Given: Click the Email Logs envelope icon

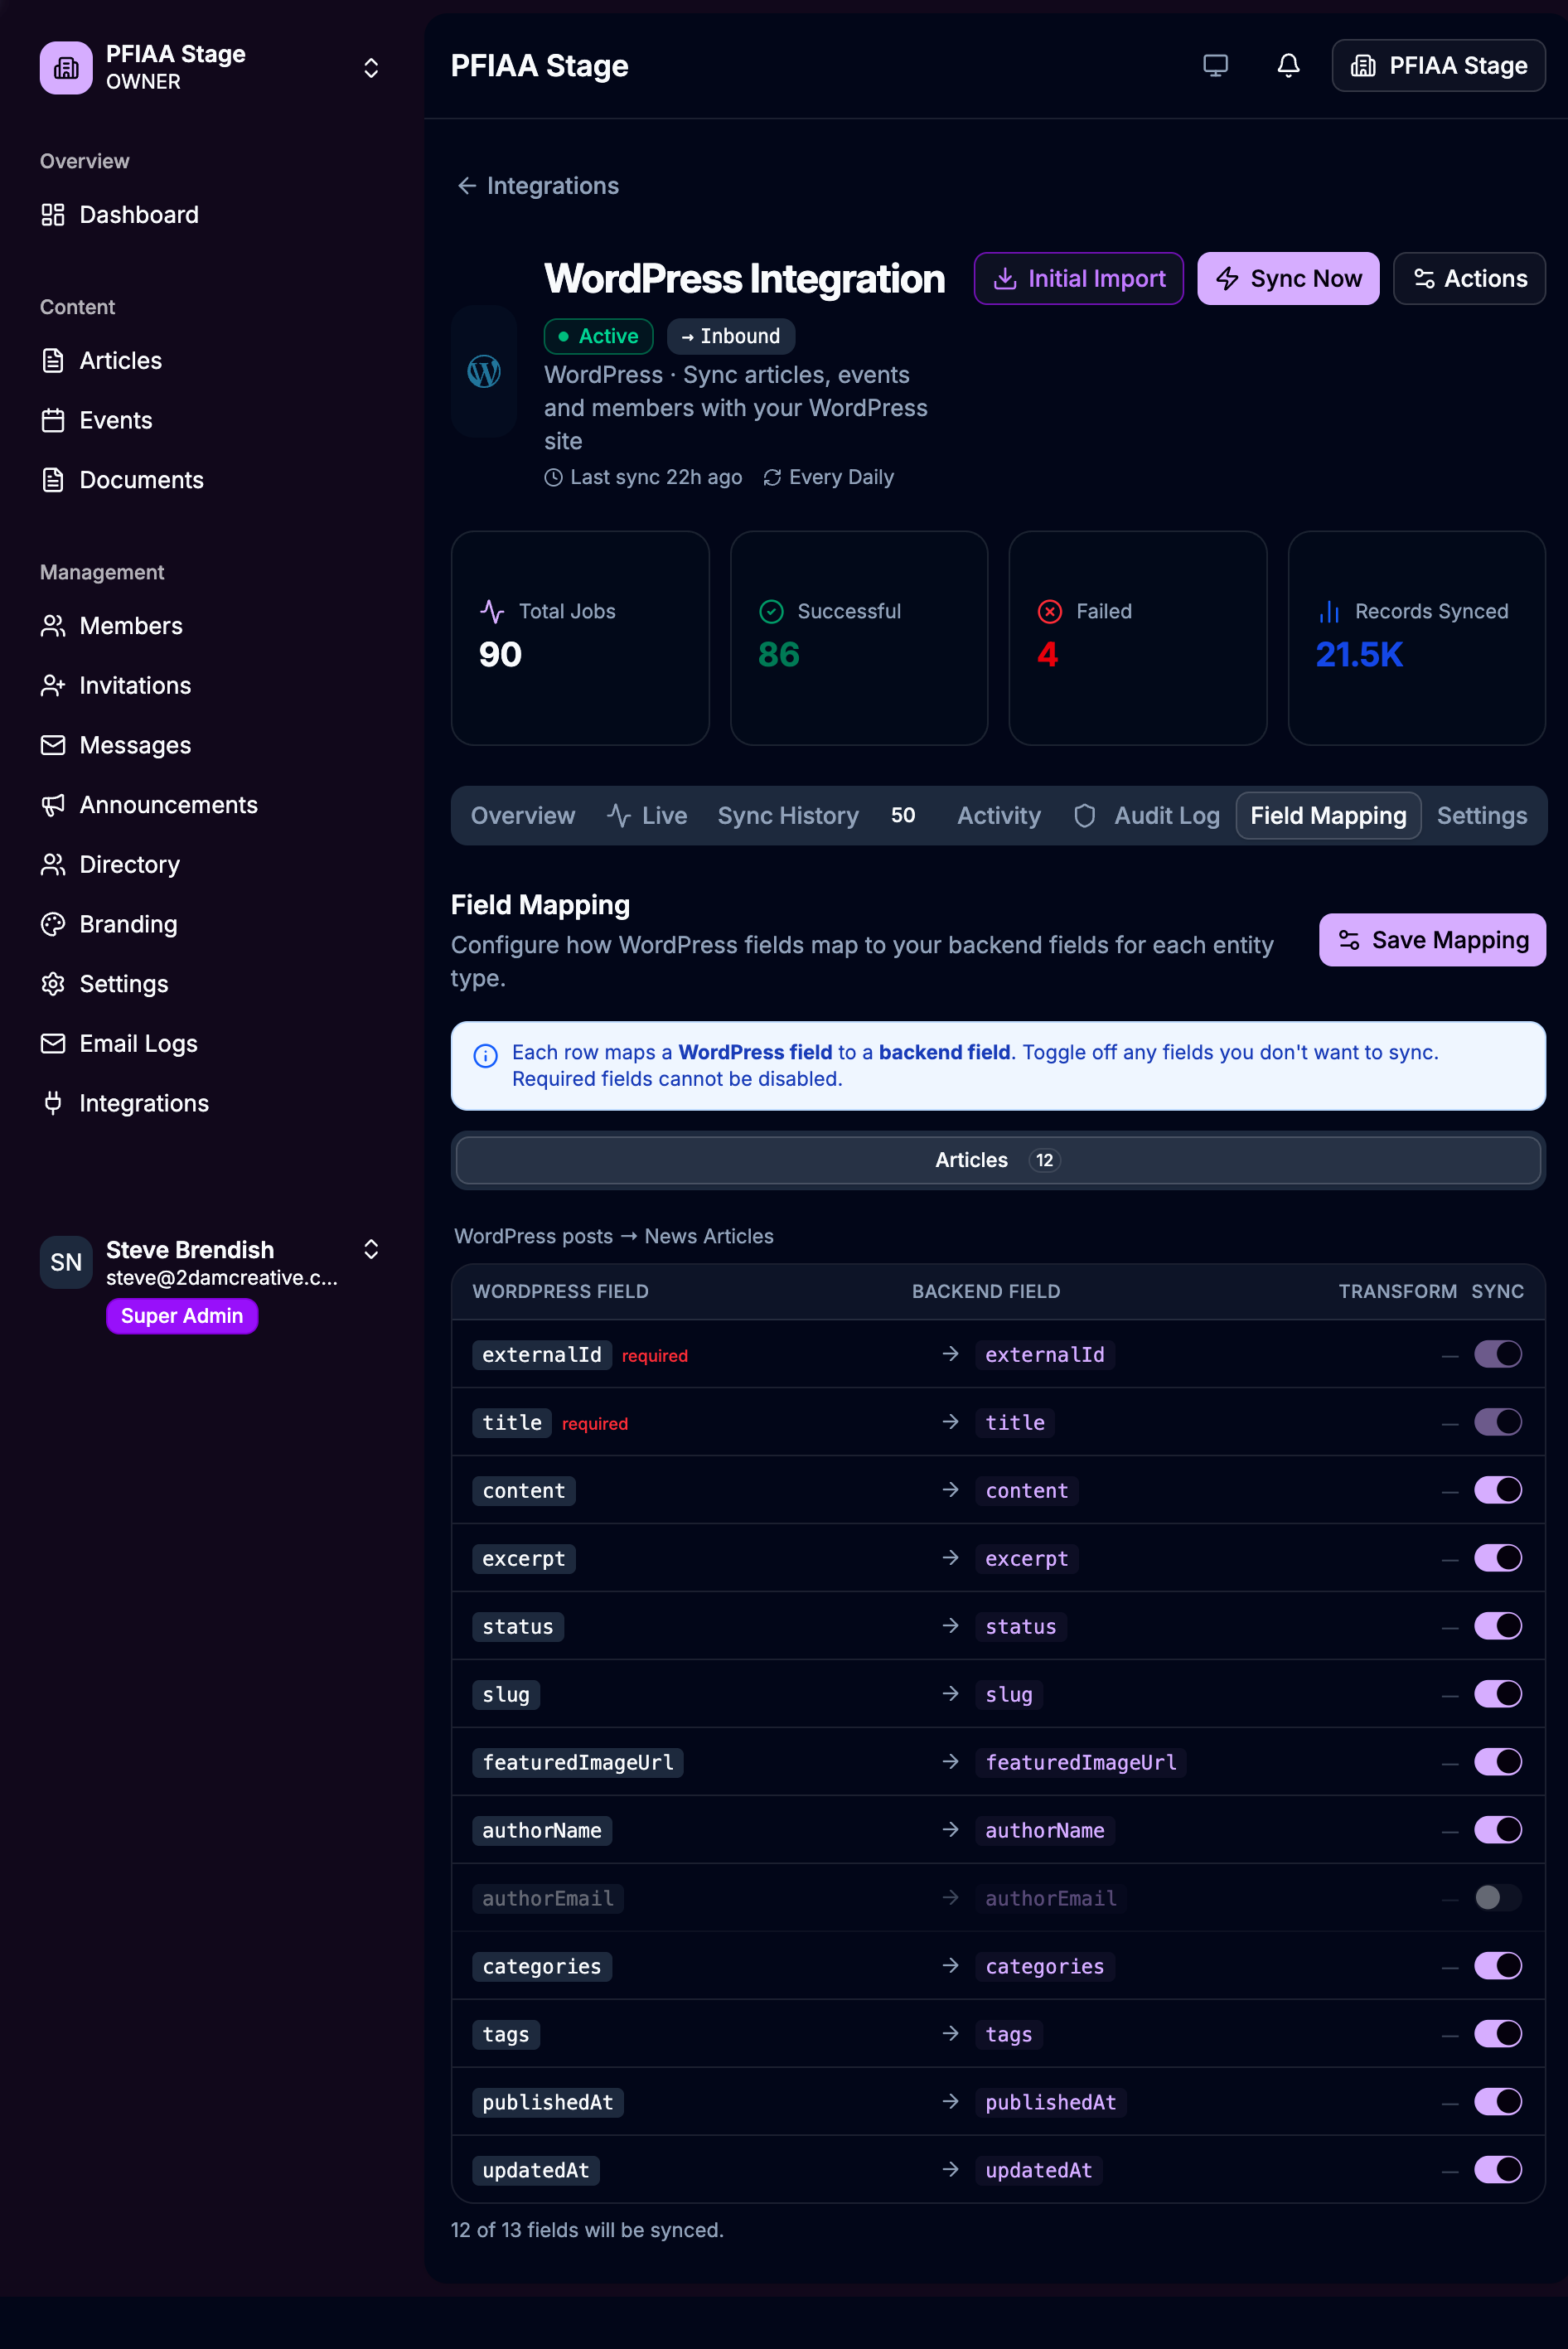Looking at the screenshot, I should coord(53,1043).
